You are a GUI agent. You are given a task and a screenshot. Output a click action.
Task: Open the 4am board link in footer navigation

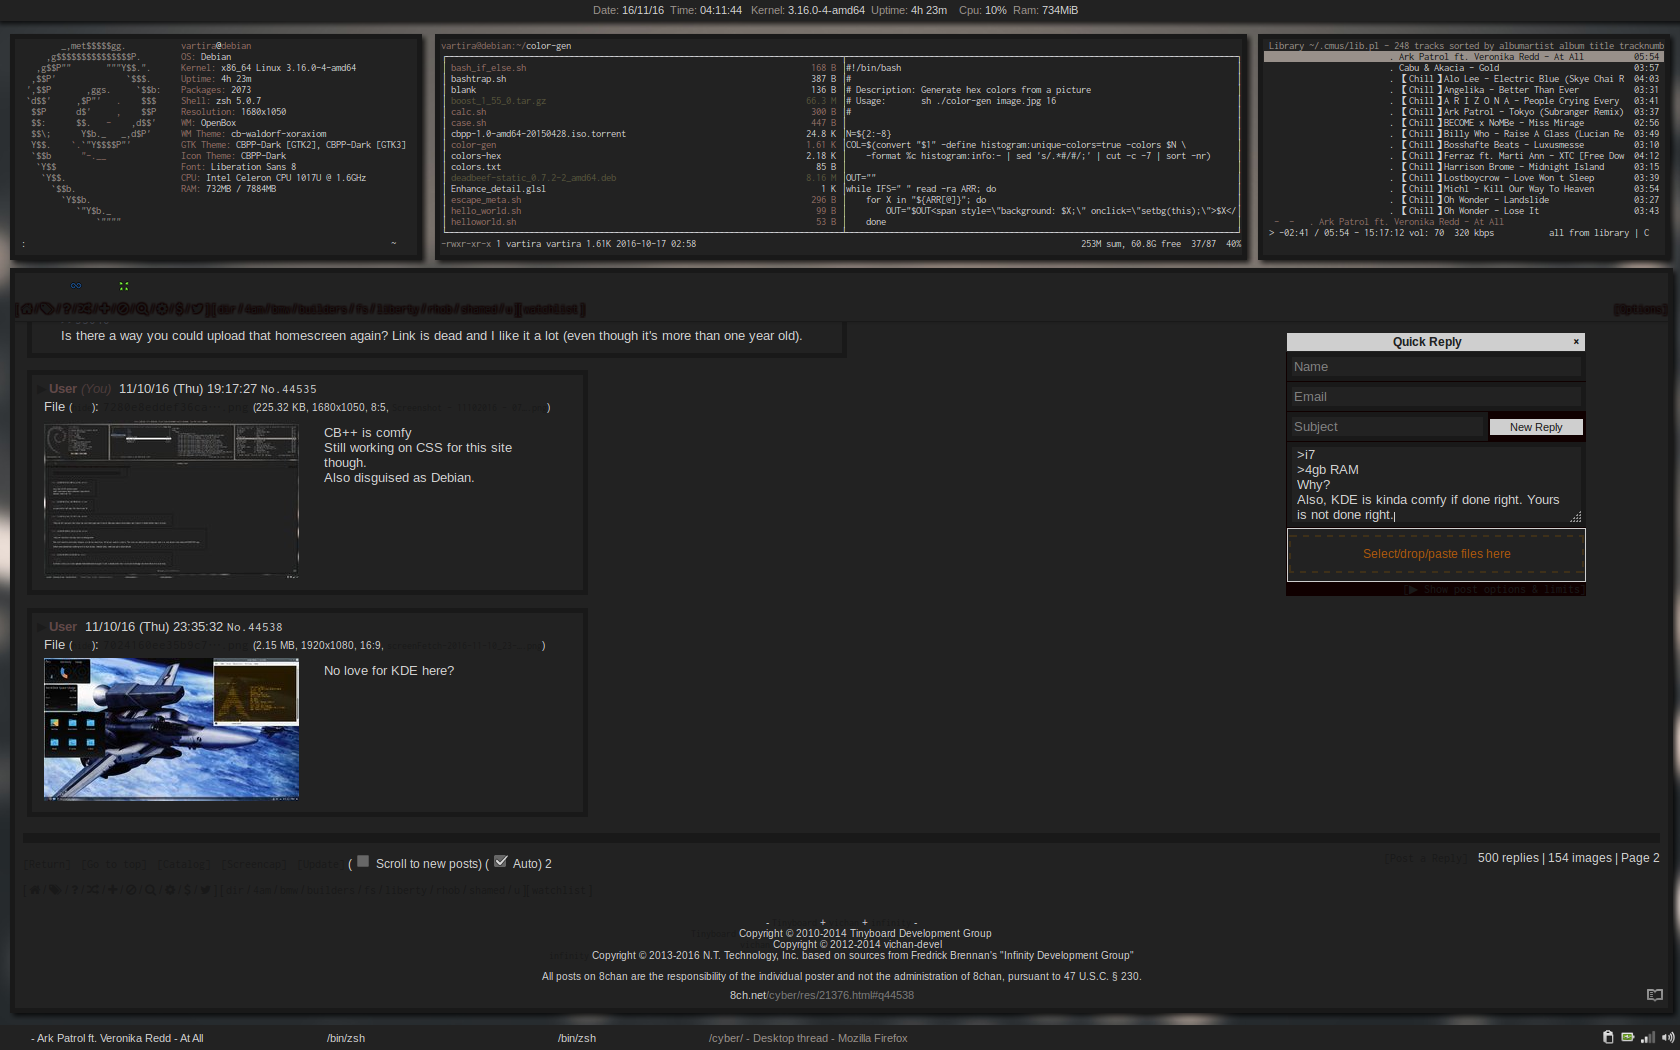pyautogui.click(x=262, y=889)
